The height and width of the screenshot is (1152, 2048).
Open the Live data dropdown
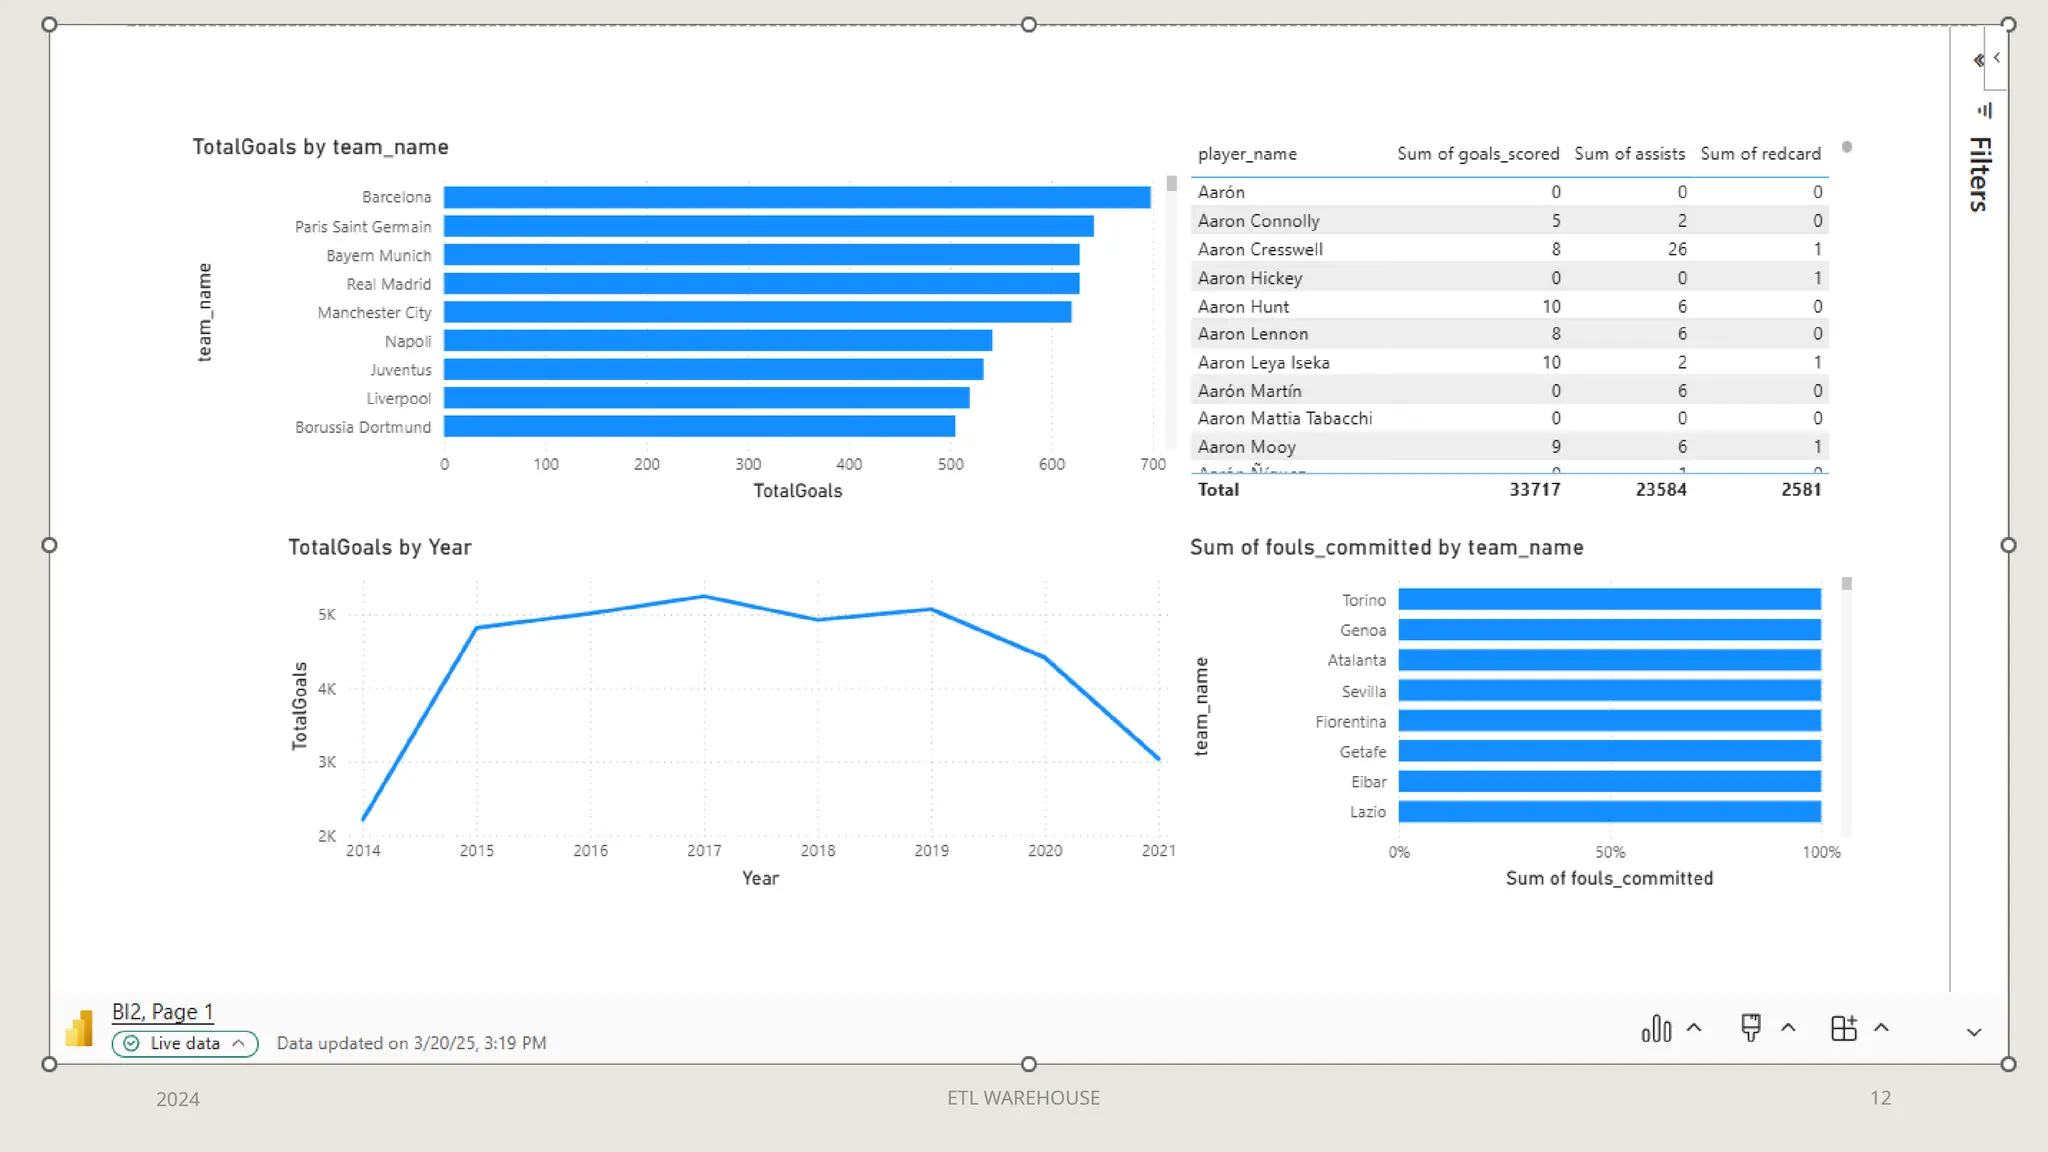pyautogui.click(x=185, y=1043)
